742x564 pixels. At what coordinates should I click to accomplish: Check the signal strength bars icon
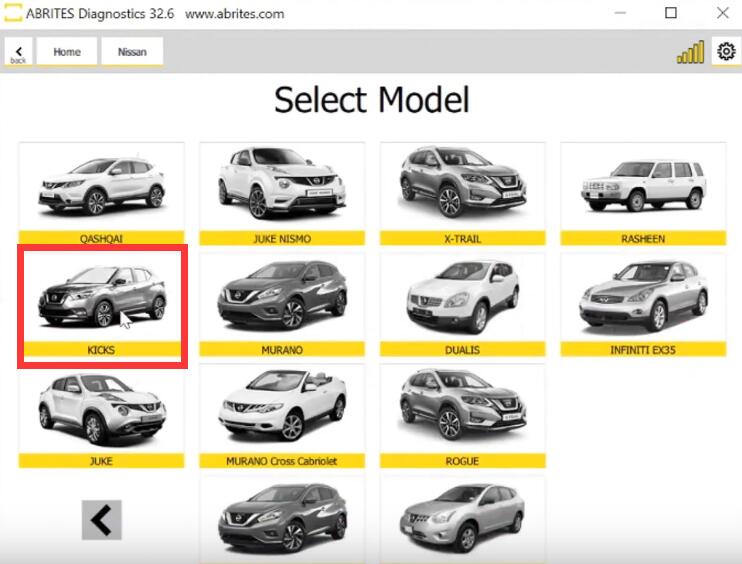690,52
